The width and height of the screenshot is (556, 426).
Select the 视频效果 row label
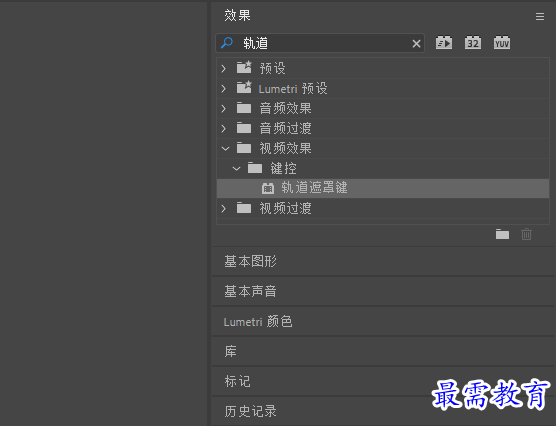click(x=285, y=149)
